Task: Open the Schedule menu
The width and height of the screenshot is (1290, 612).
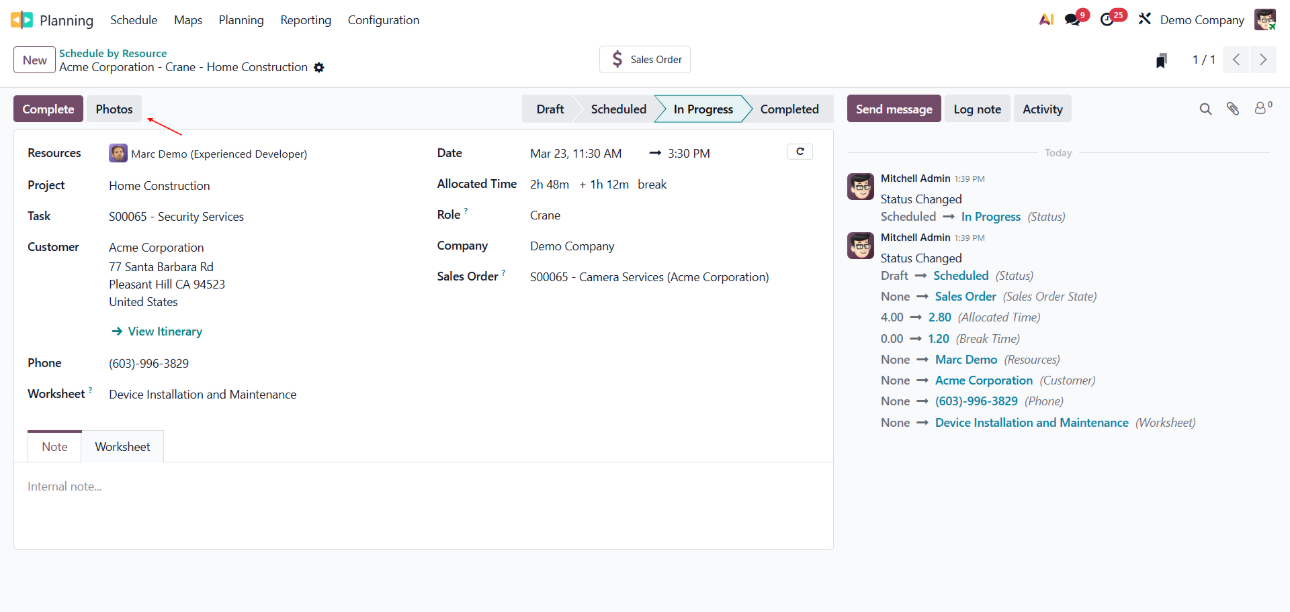Action: [x=133, y=20]
